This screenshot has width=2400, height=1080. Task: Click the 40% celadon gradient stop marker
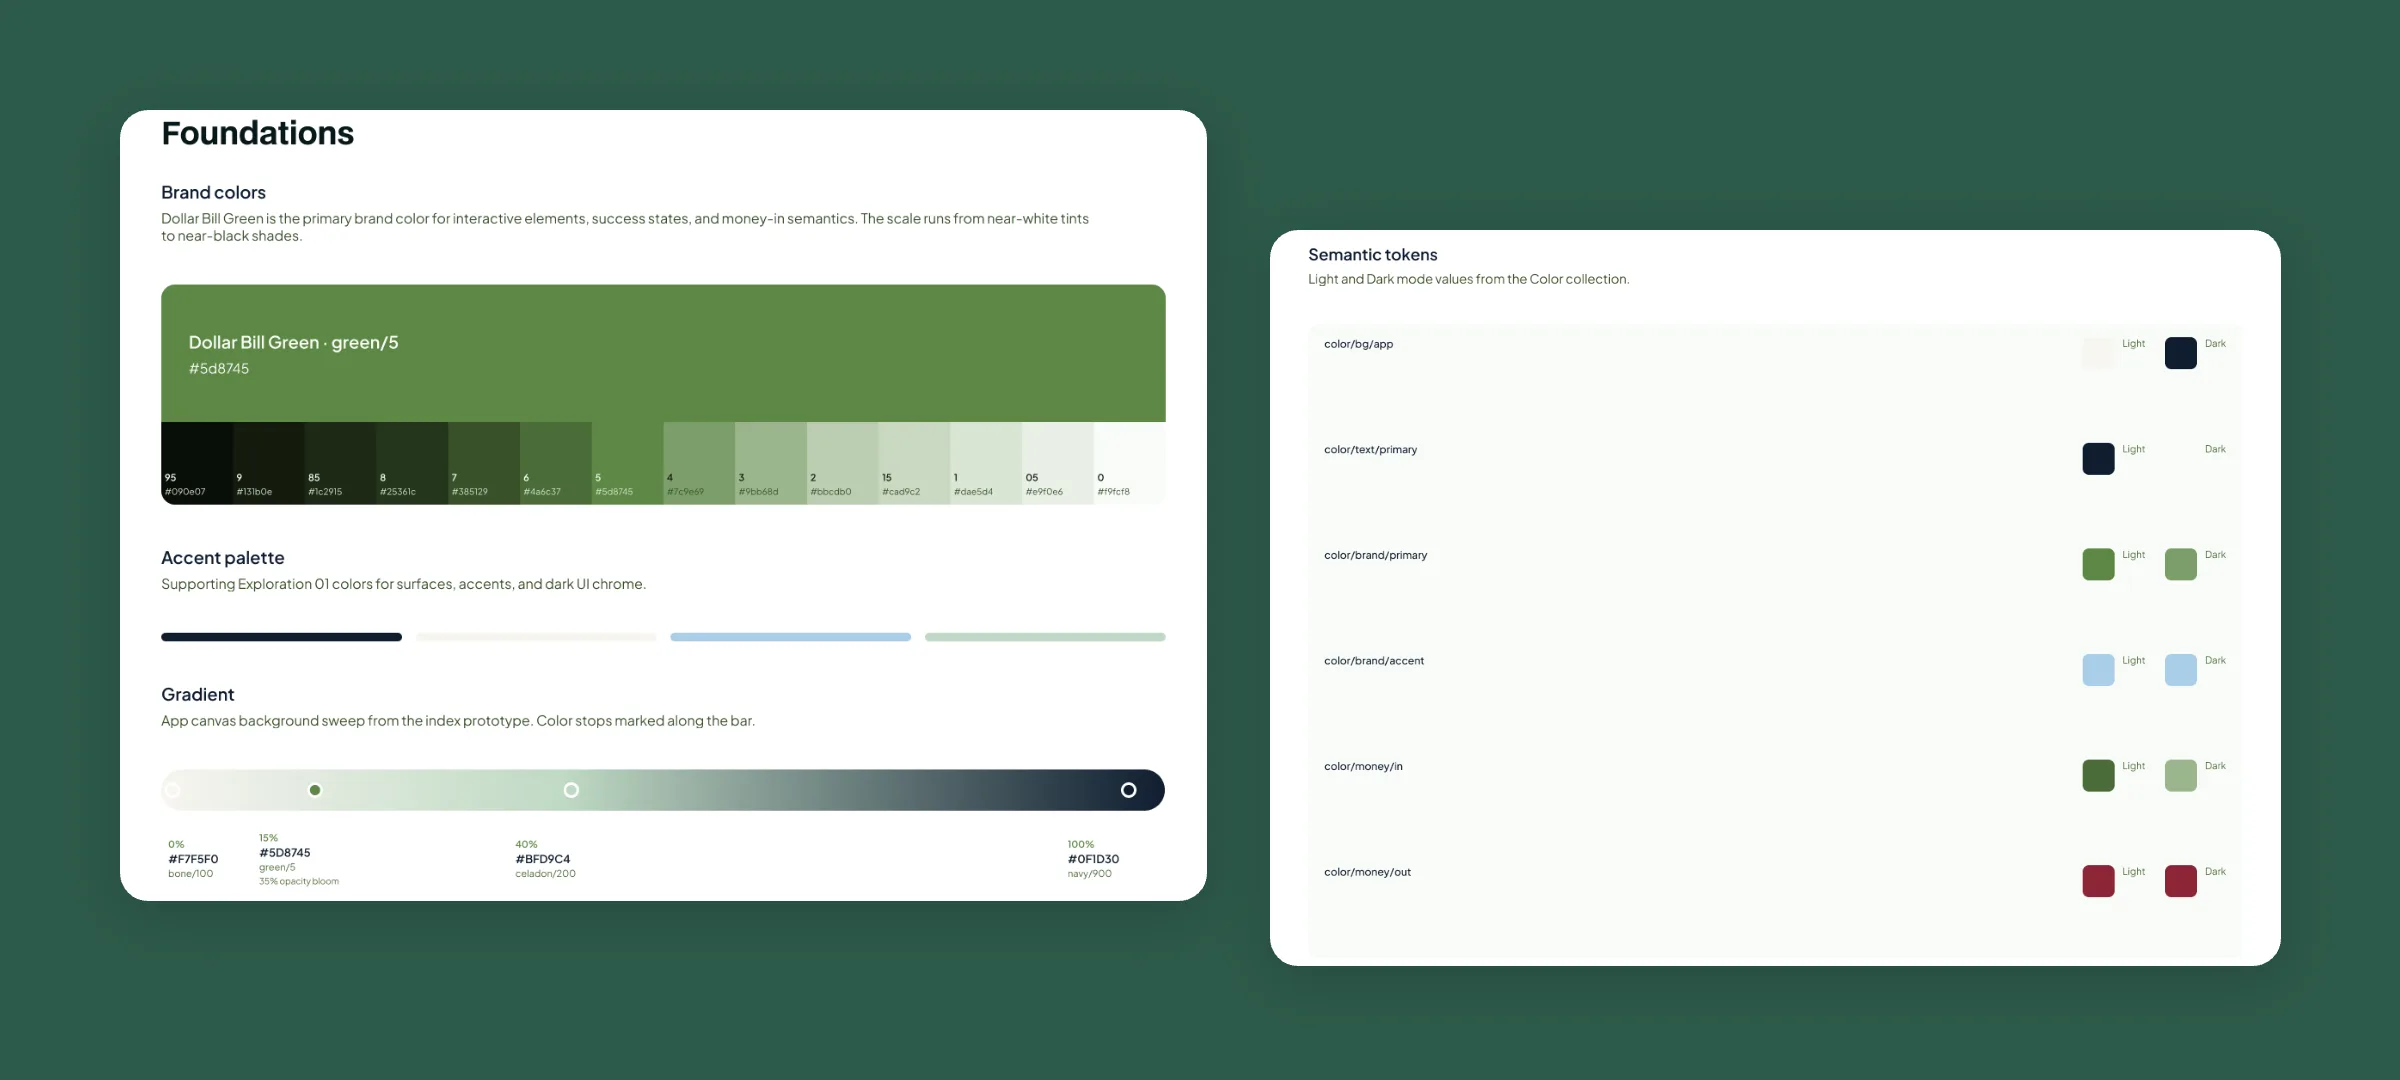click(571, 790)
